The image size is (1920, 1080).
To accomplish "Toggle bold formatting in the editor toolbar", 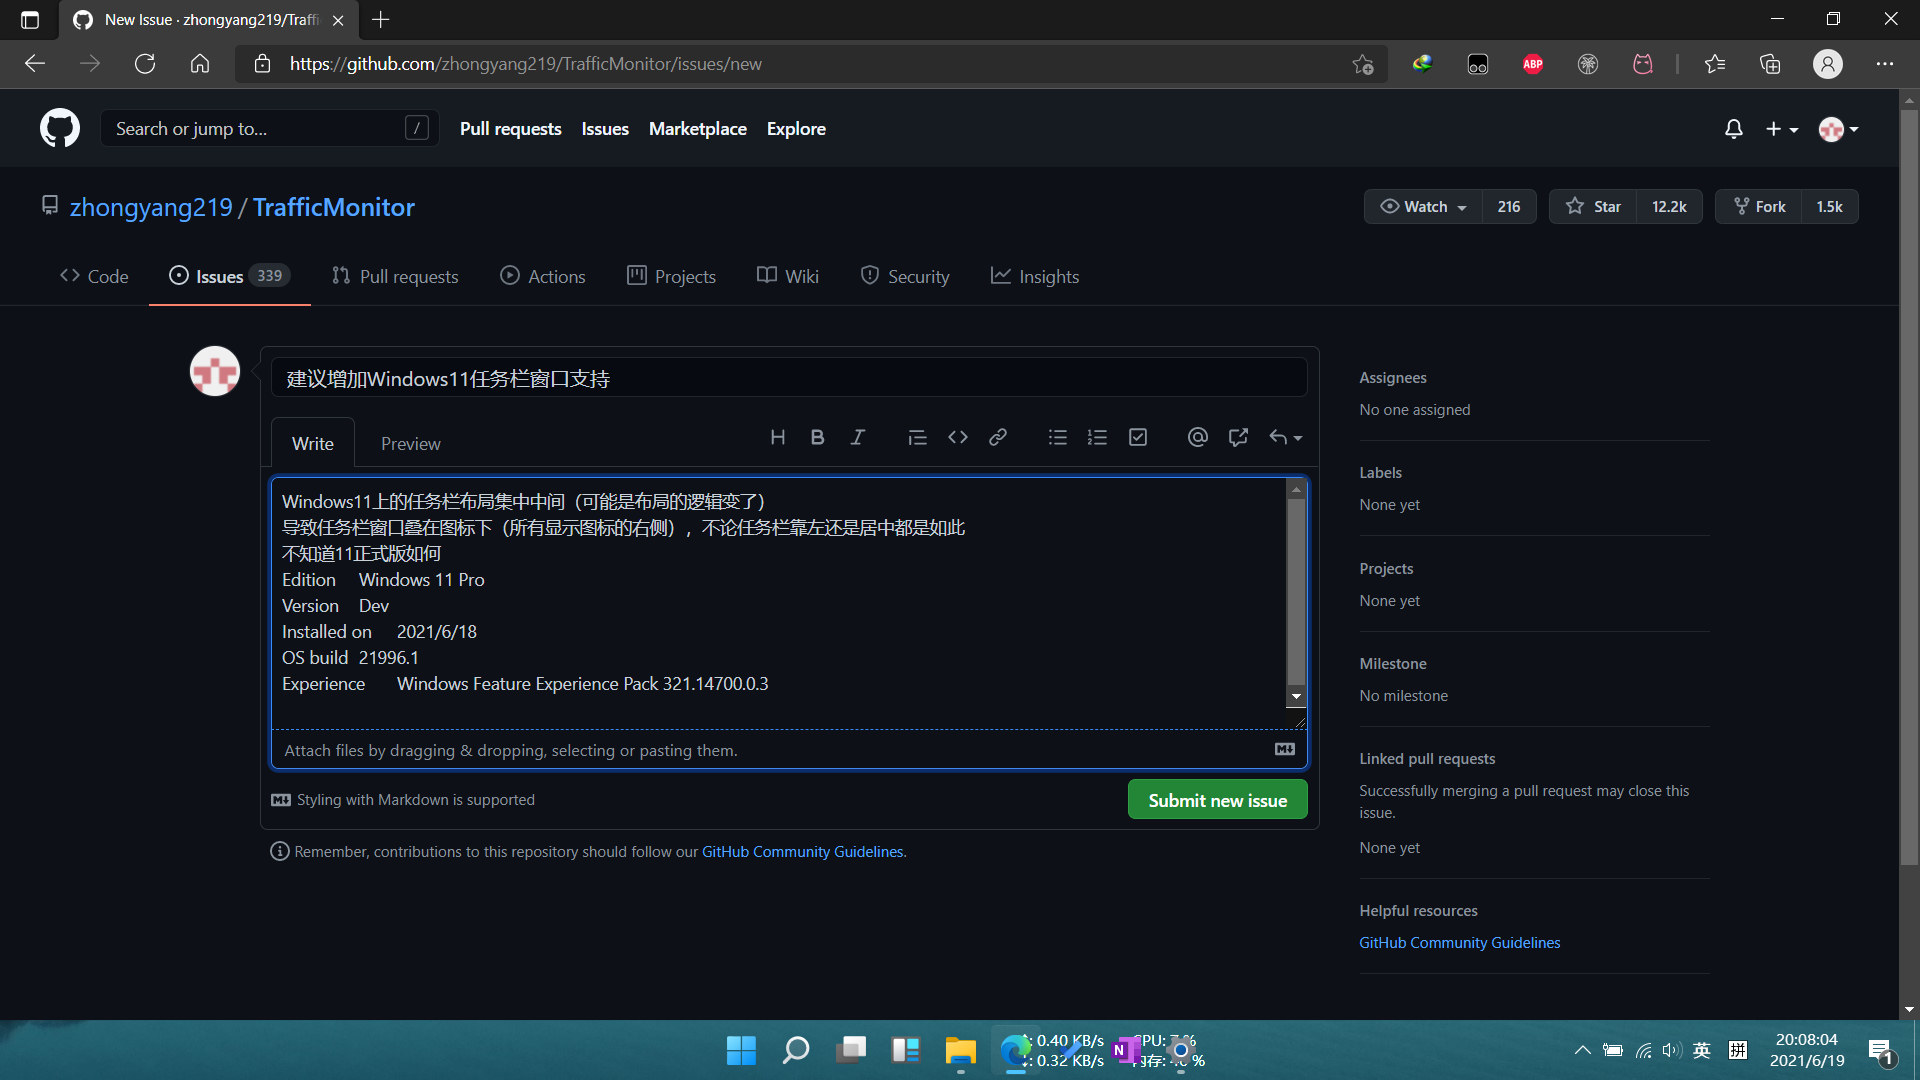I will coord(817,437).
